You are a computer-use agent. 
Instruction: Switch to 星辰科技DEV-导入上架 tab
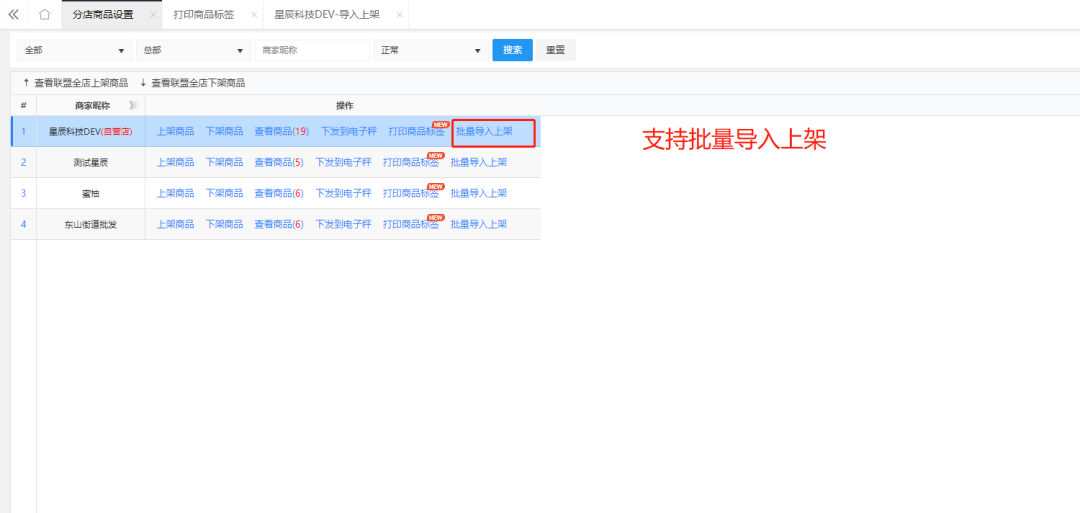coord(326,15)
